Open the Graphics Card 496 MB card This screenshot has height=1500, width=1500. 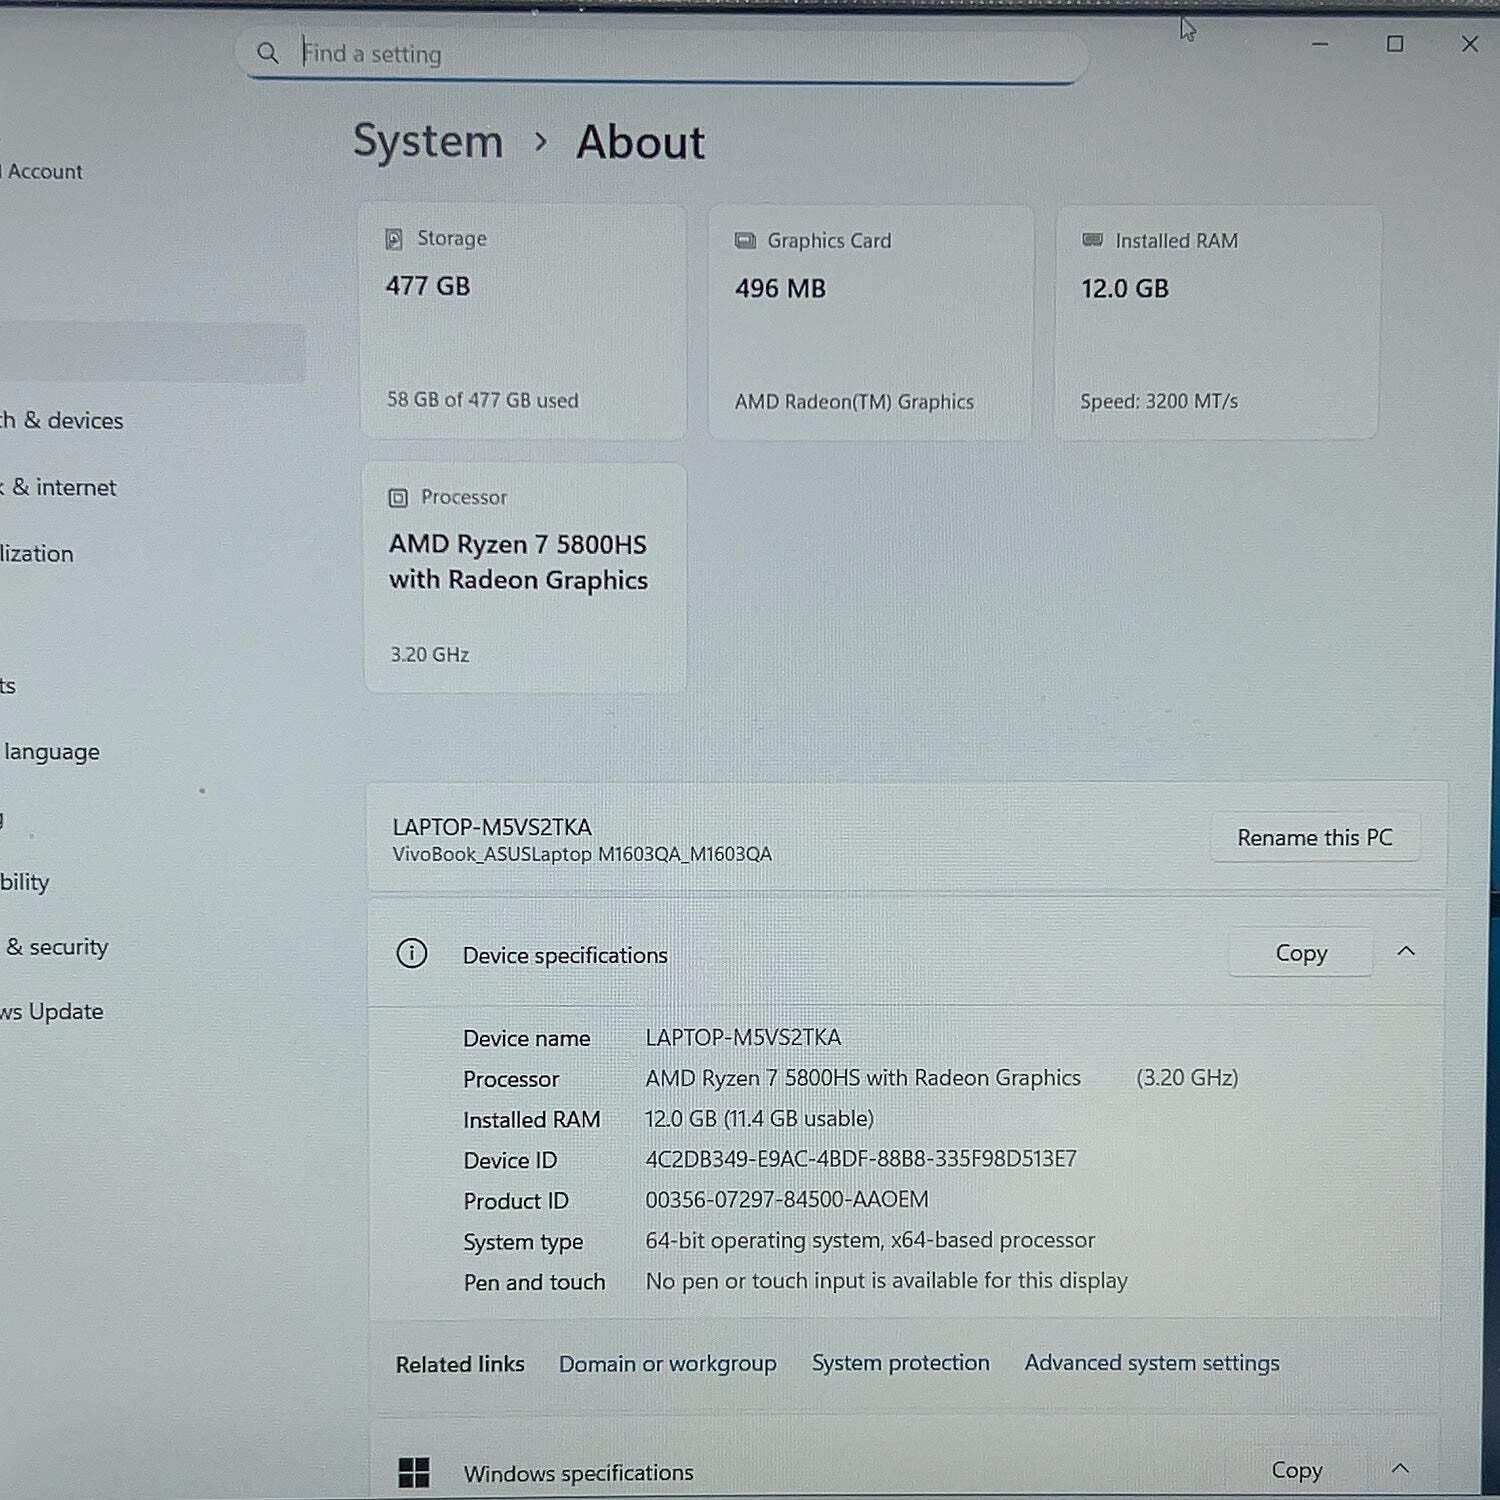pos(870,322)
